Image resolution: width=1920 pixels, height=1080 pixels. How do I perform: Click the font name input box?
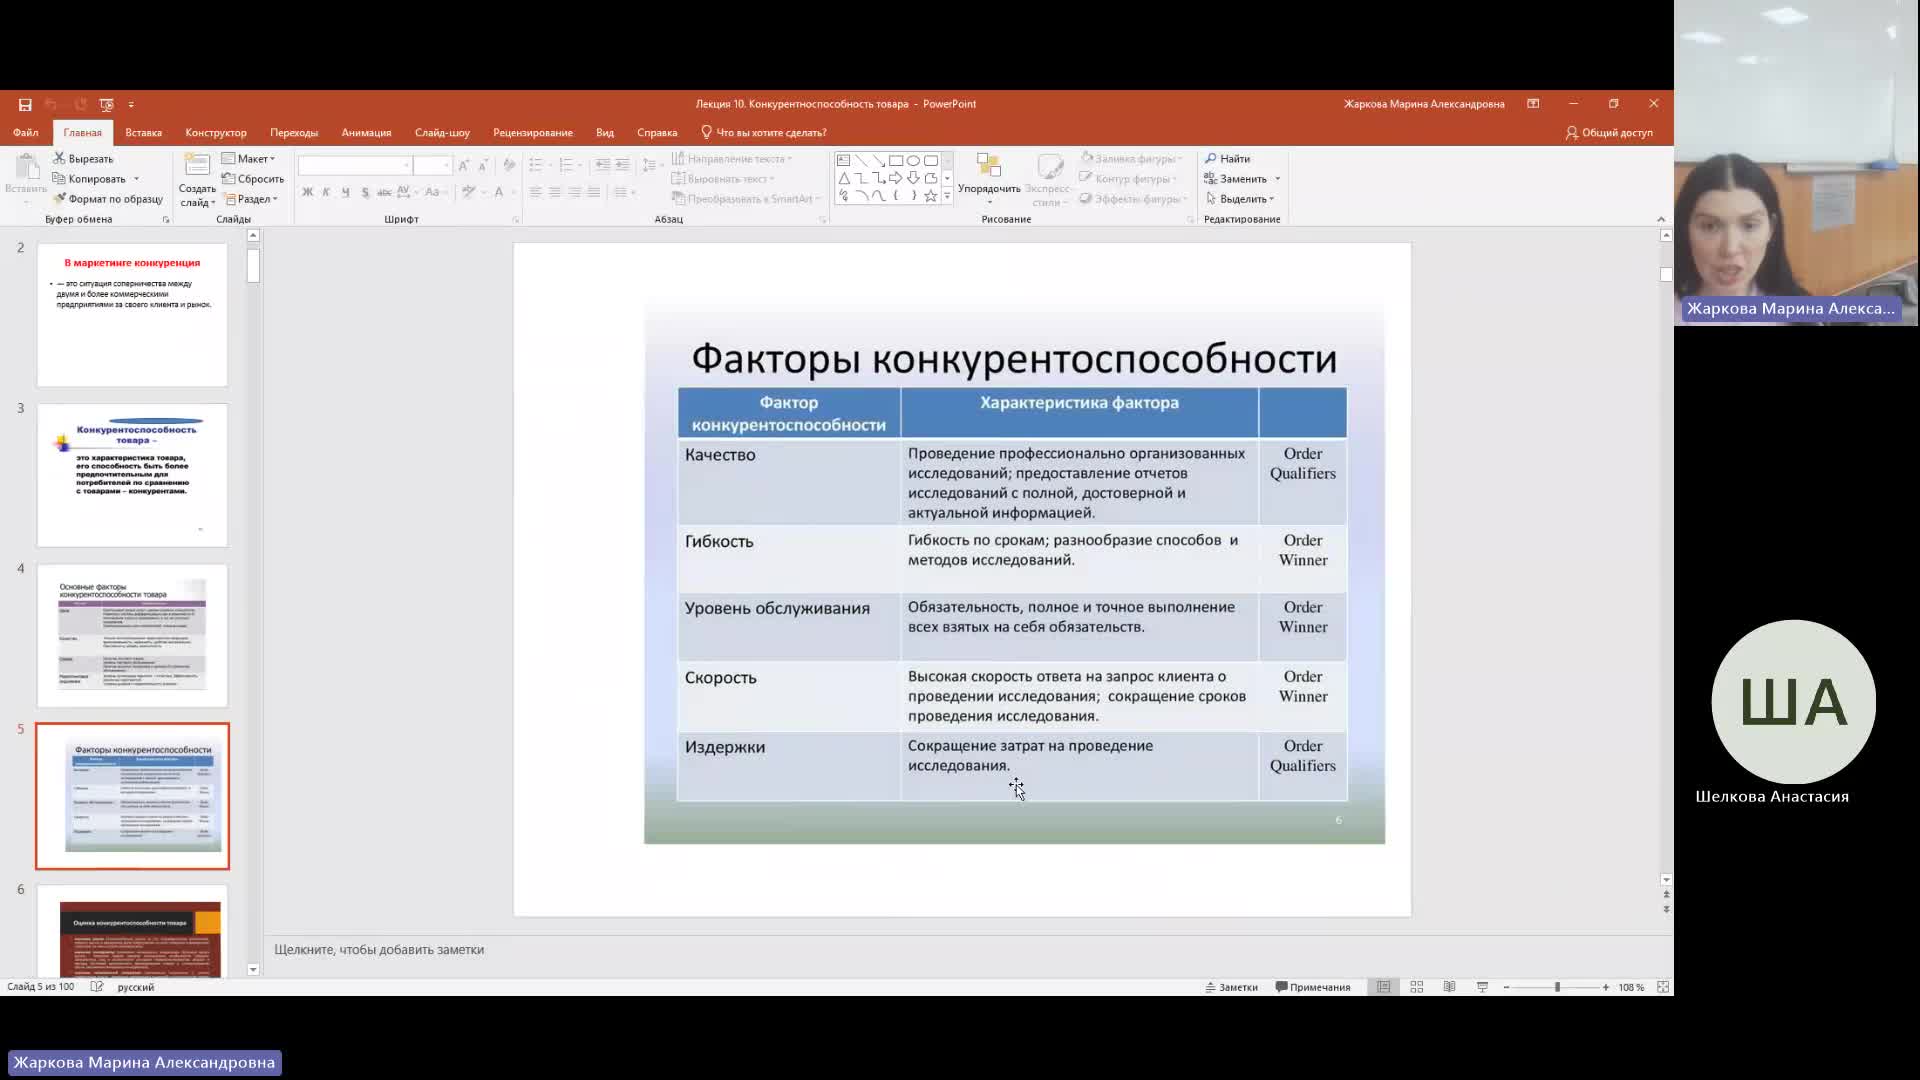coord(355,165)
